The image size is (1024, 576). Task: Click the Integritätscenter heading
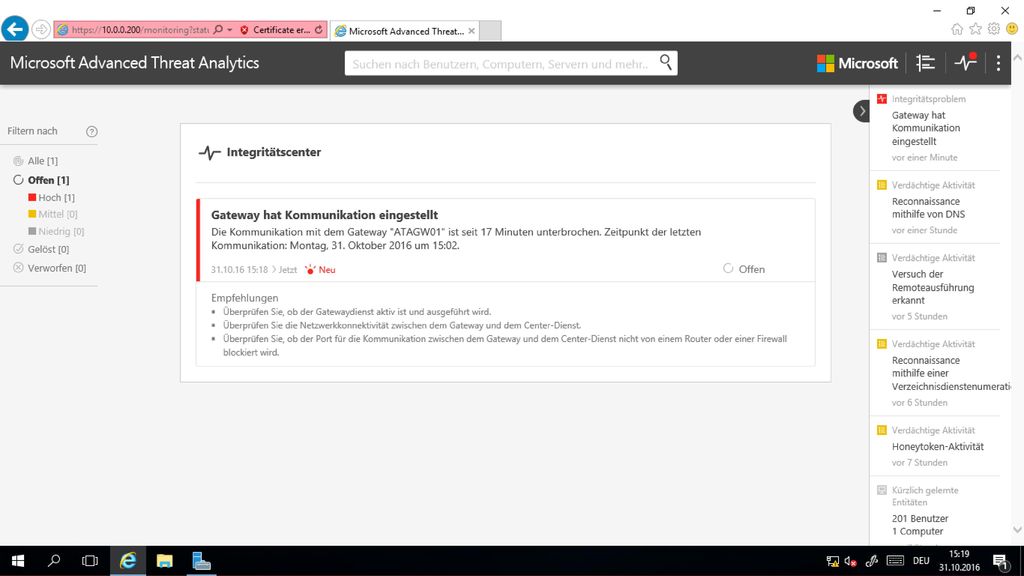[x=274, y=152]
